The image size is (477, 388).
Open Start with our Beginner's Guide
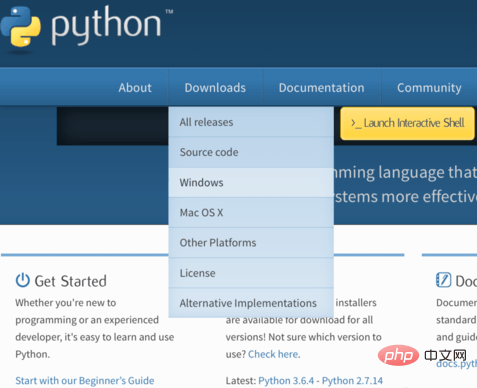pyautogui.click(x=85, y=381)
